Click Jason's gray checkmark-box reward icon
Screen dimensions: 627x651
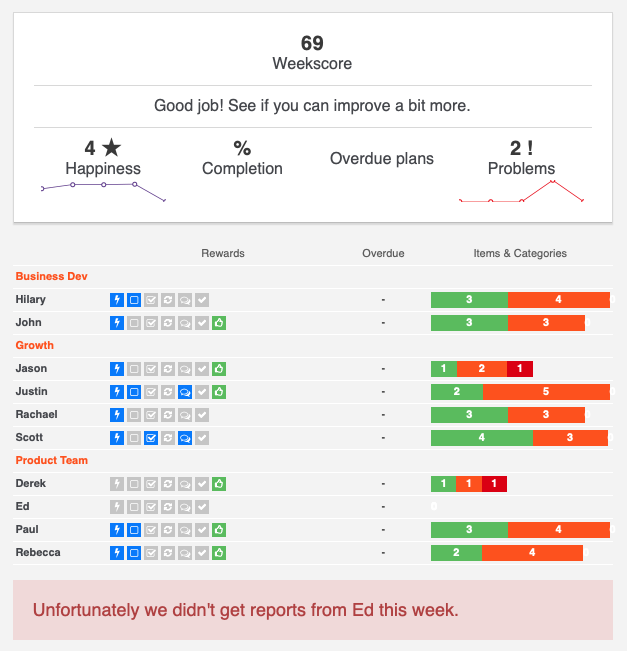151,369
